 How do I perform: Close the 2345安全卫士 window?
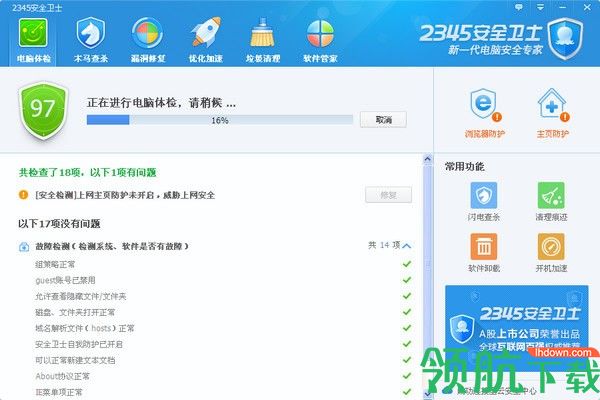click(x=587, y=7)
